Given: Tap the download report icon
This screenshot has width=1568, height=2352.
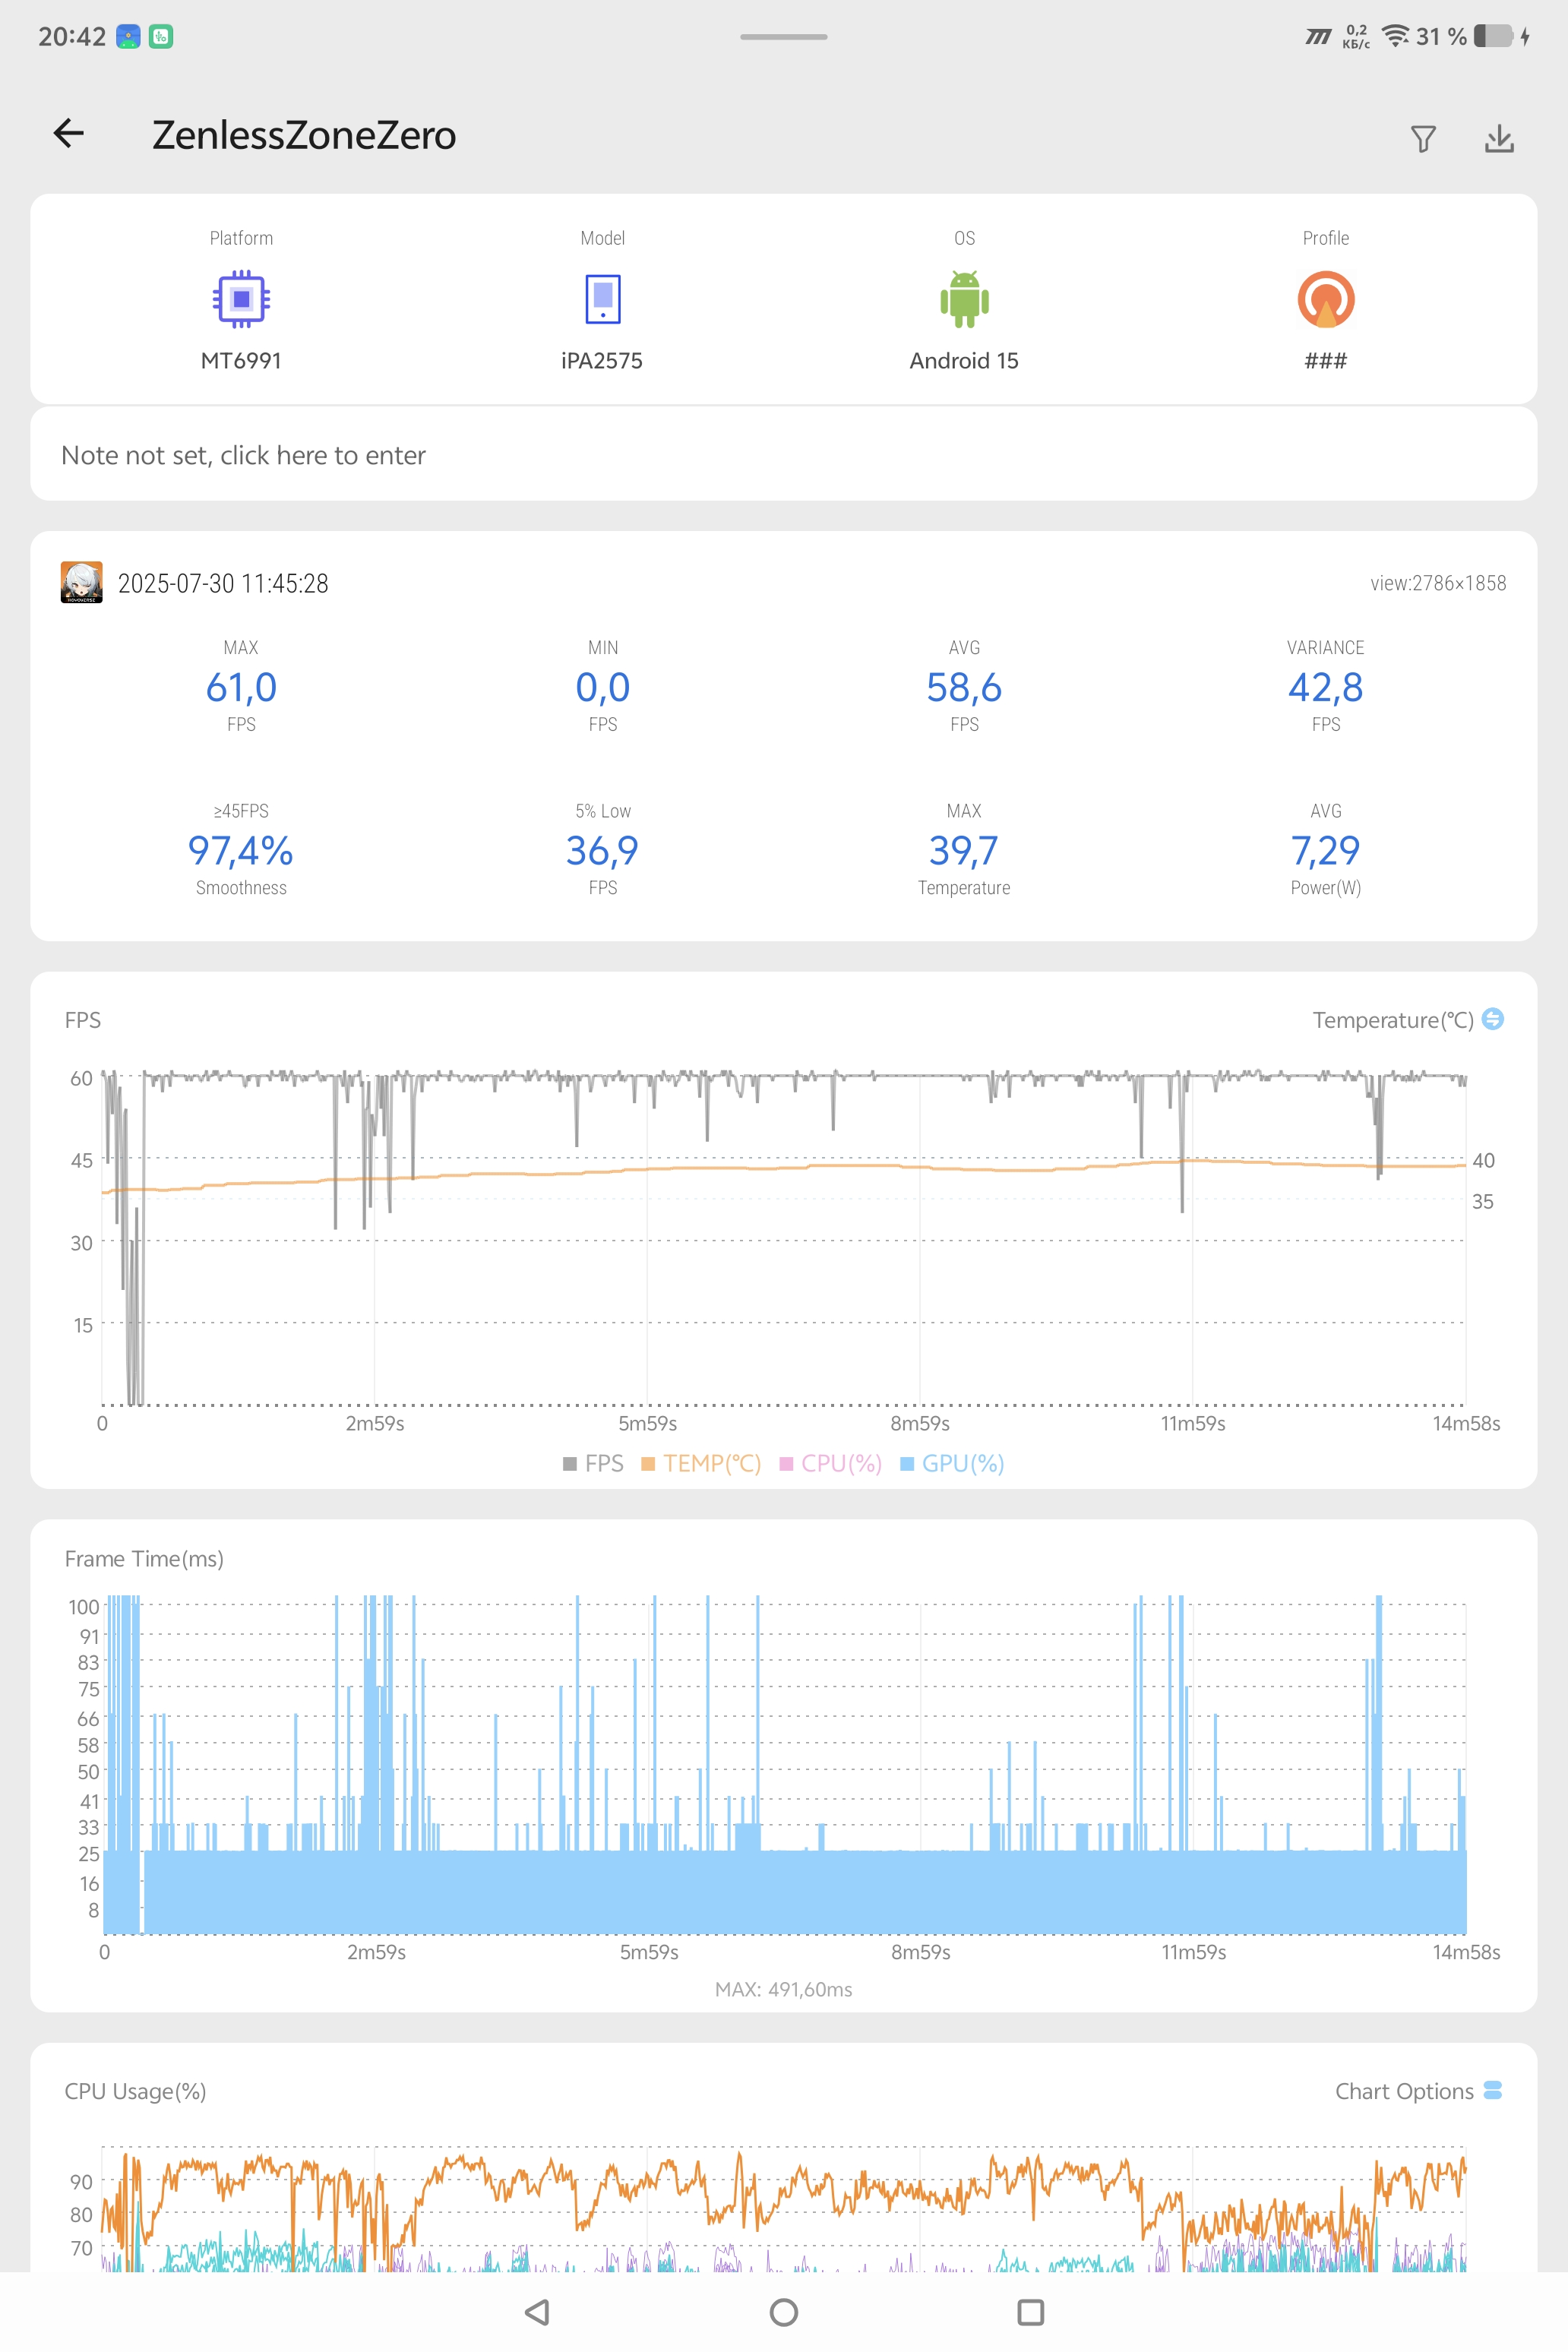Looking at the screenshot, I should coord(1499,139).
